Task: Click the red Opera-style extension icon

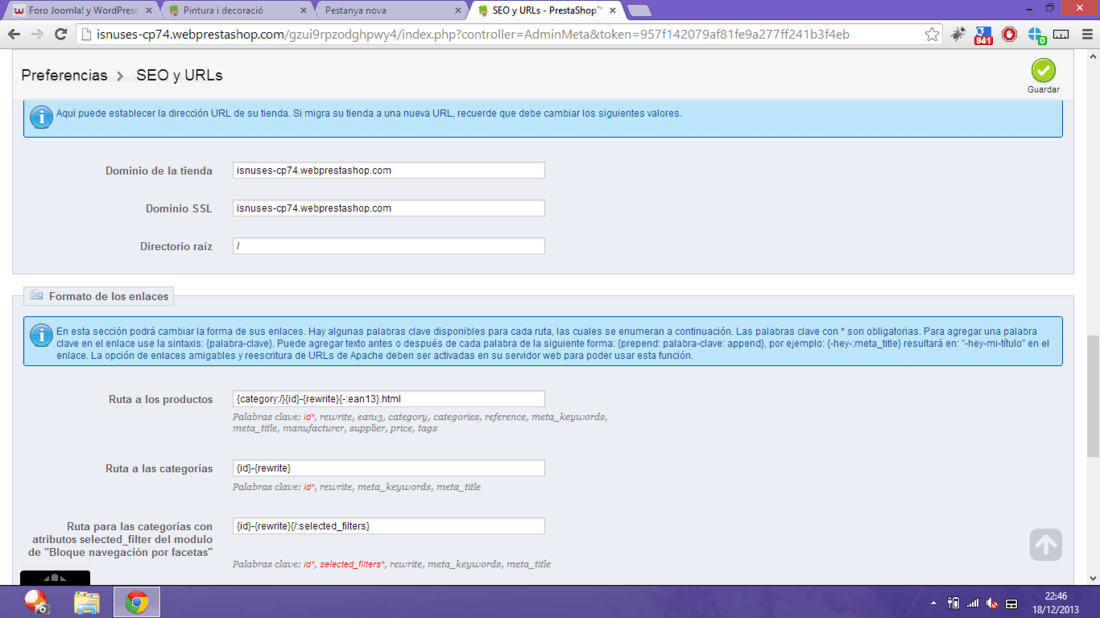Action: [x=1010, y=34]
